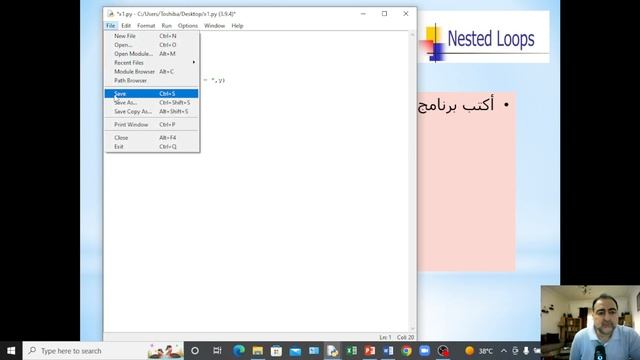Screen dimensions: 640x360
Task: Click the Nested Loops slide title
Action: coord(491,39)
